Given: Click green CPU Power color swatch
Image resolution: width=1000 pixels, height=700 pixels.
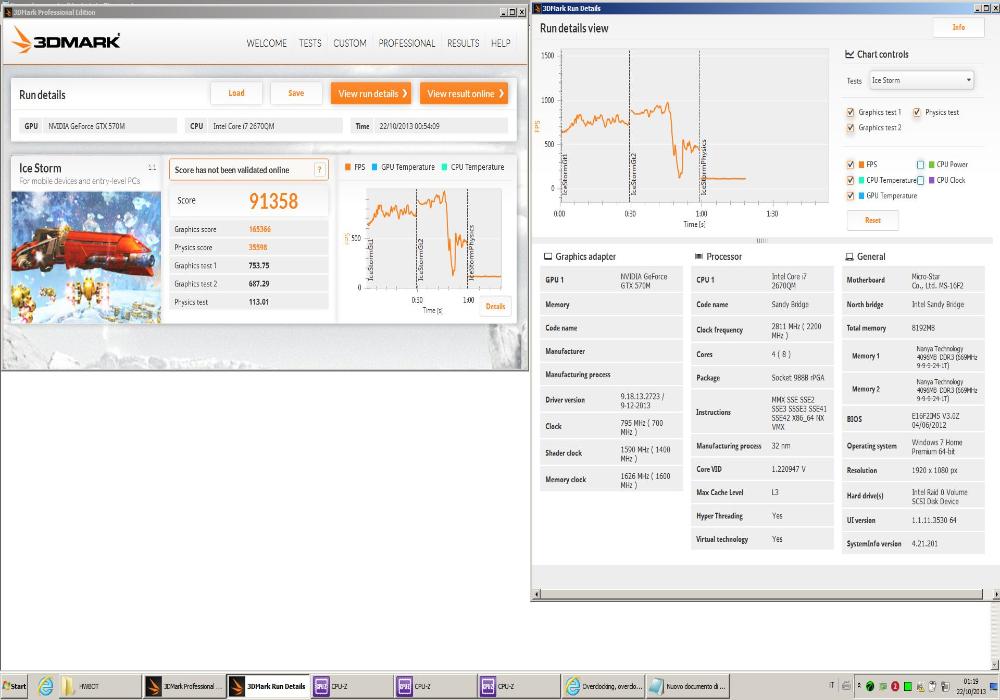Looking at the screenshot, I should pyautogui.click(x=932, y=164).
